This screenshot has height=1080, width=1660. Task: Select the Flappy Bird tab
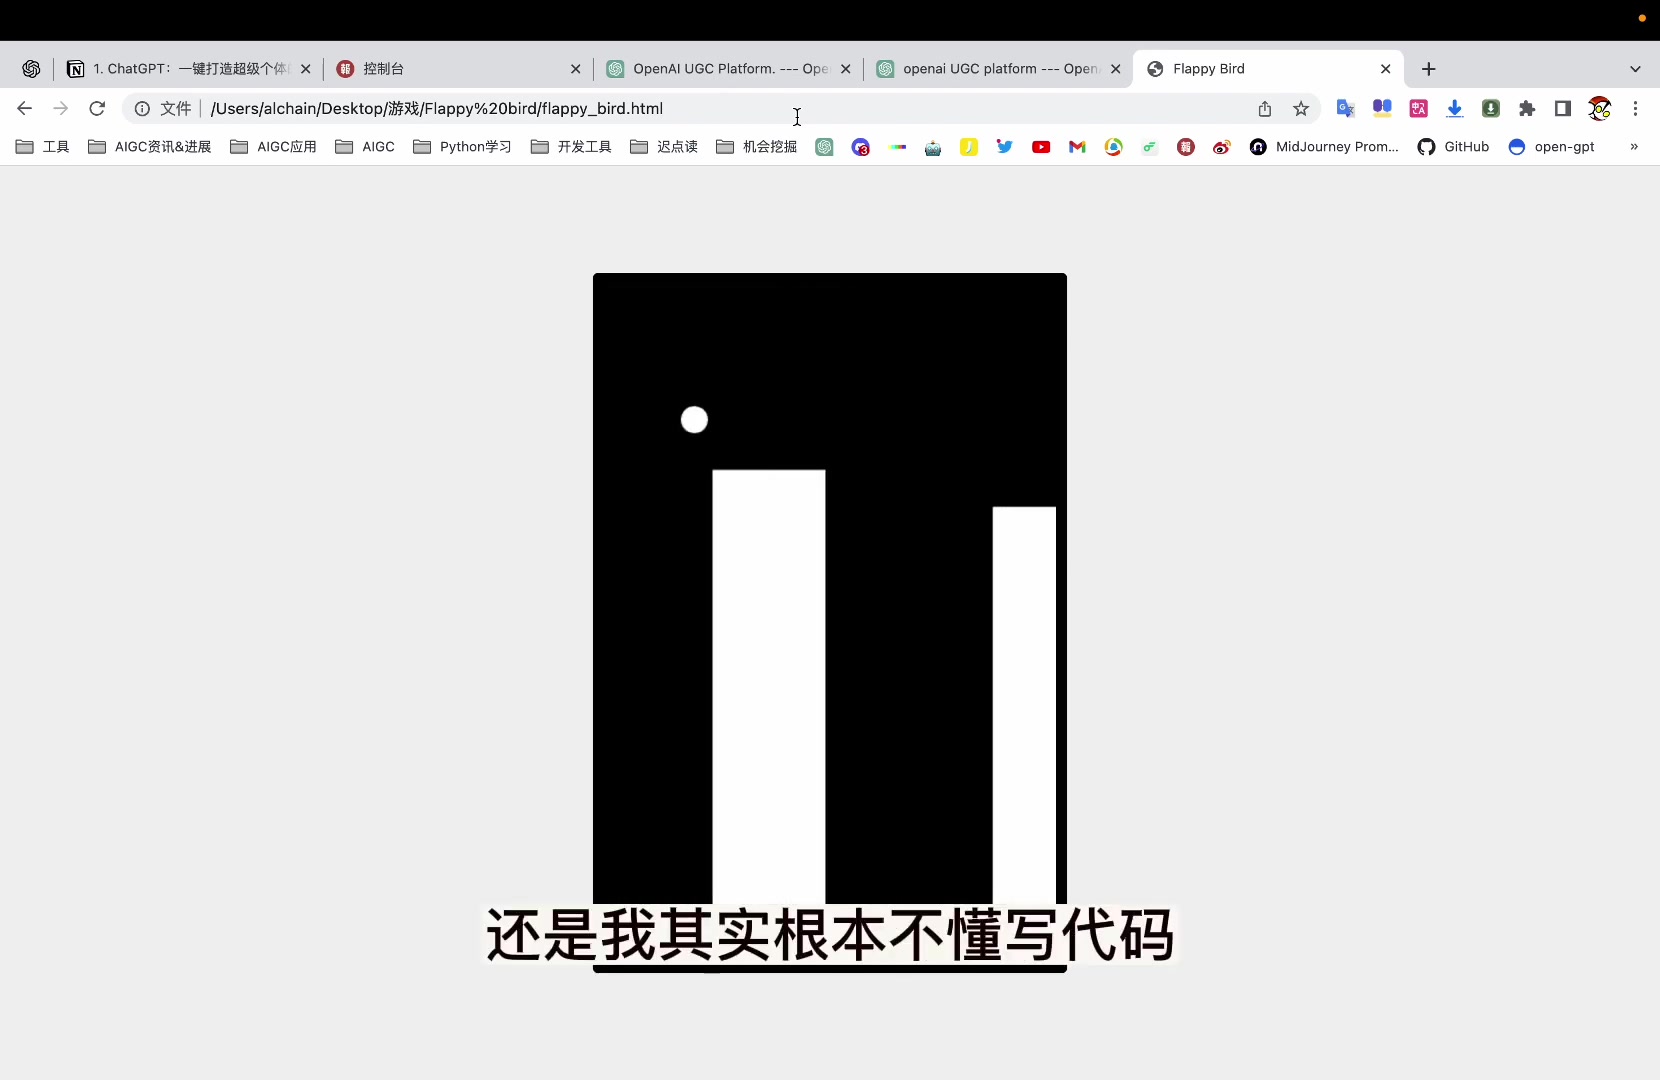[x=1268, y=69]
